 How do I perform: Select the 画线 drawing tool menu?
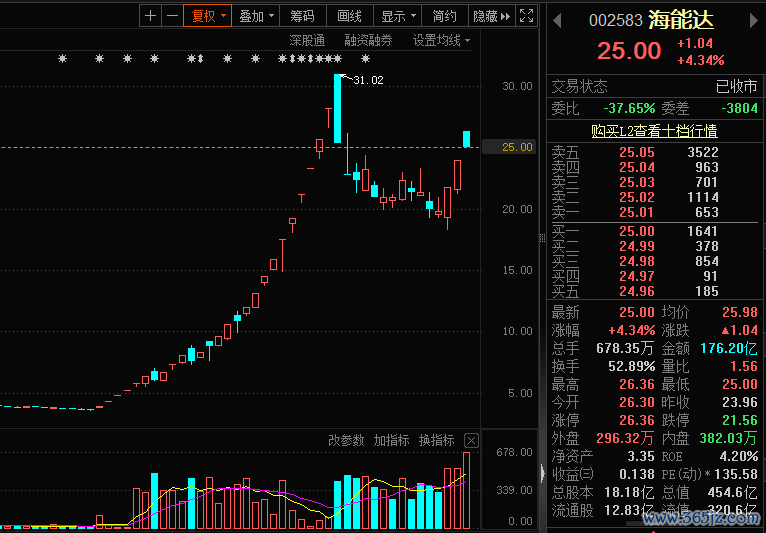coord(349,16)
